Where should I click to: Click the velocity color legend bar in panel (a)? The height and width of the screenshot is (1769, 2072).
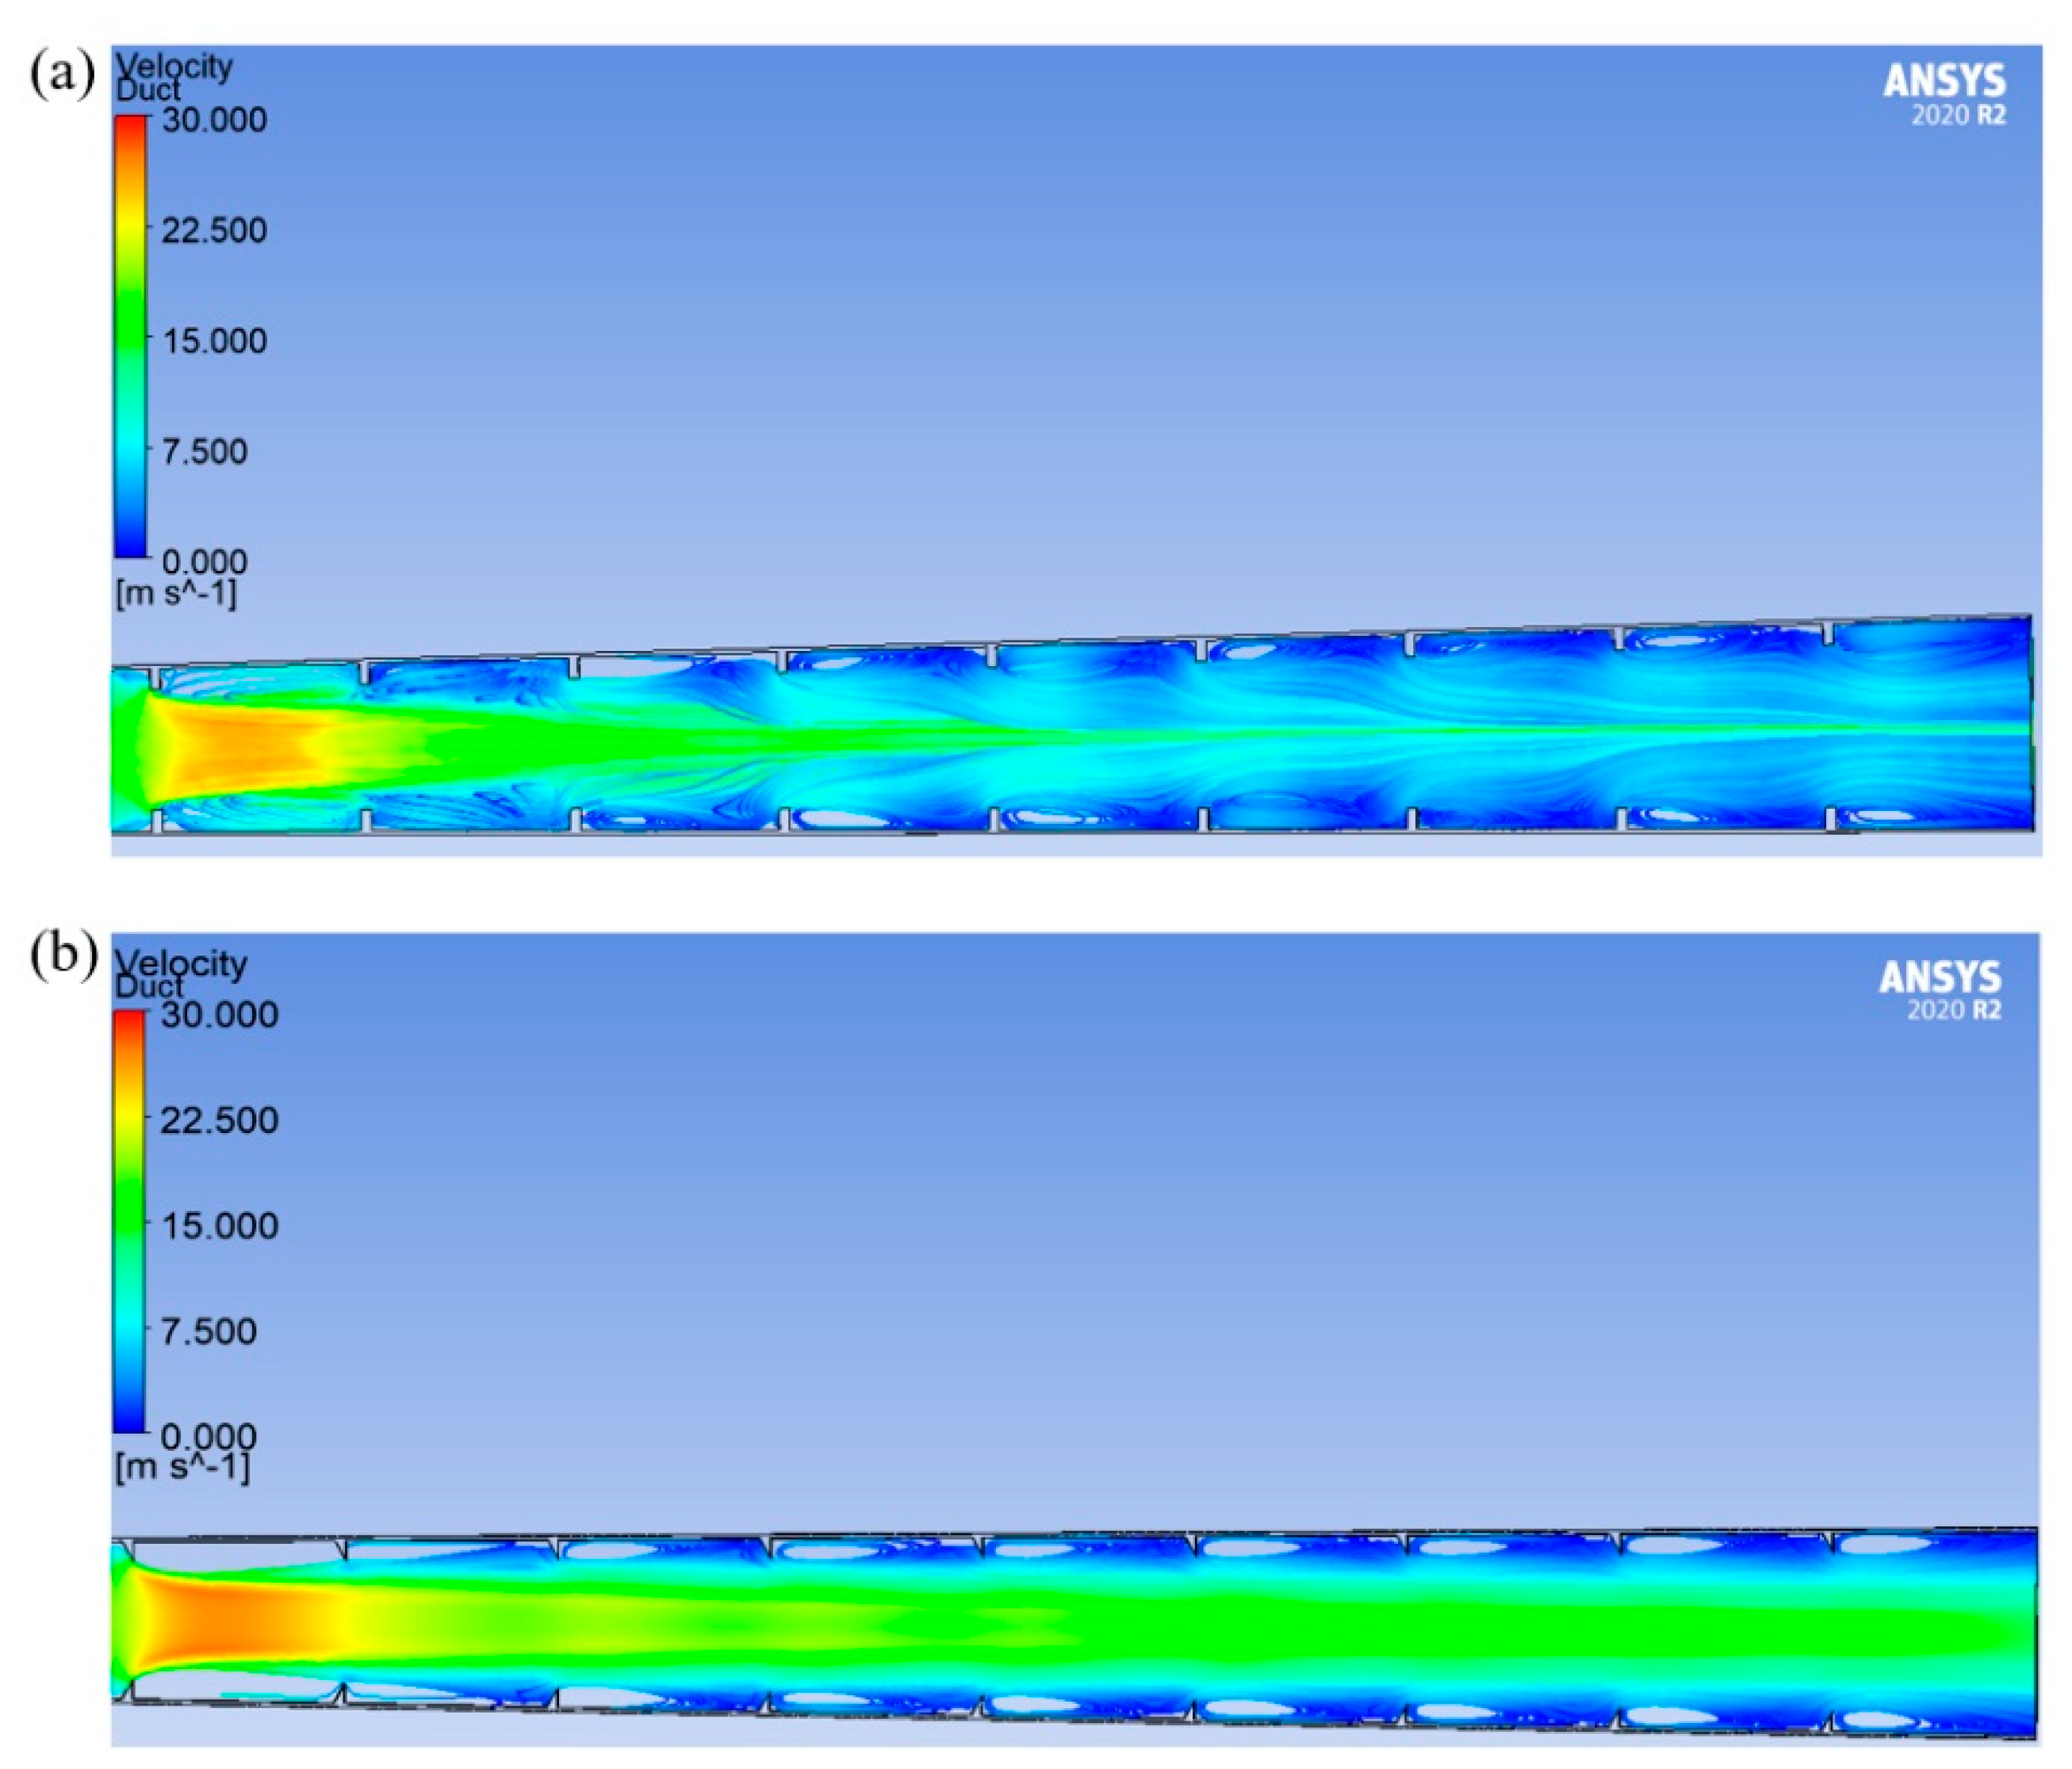pyautogui.click(x=130, y=336)
